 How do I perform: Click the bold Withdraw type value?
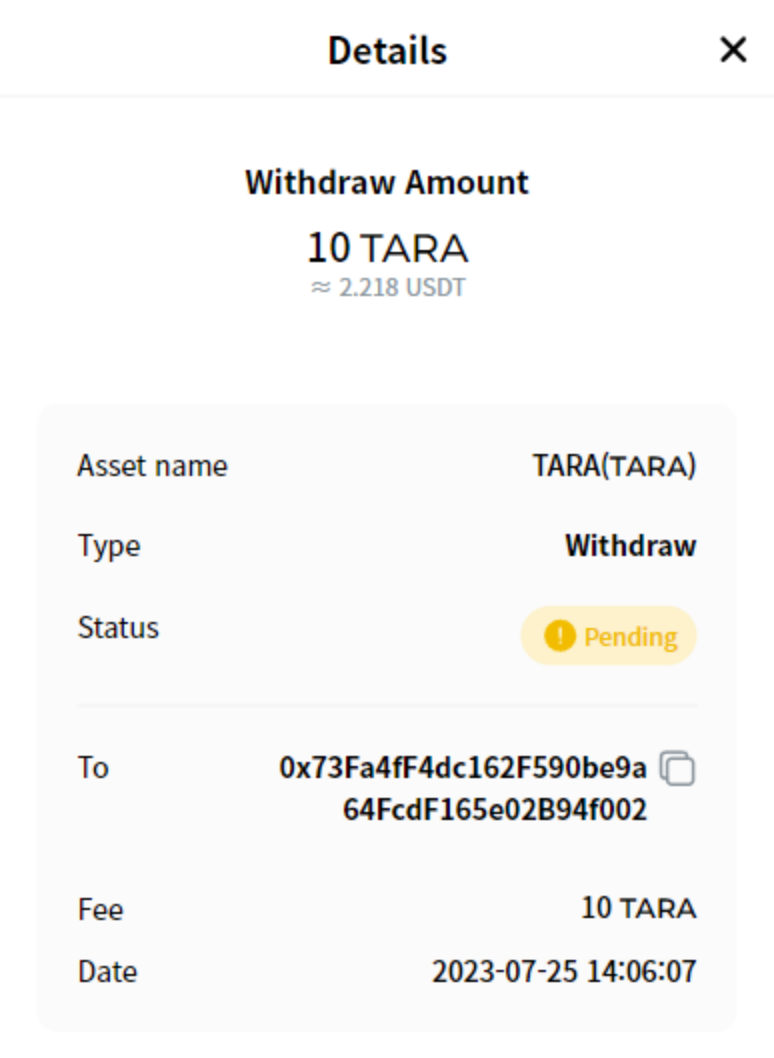(630, 546)
